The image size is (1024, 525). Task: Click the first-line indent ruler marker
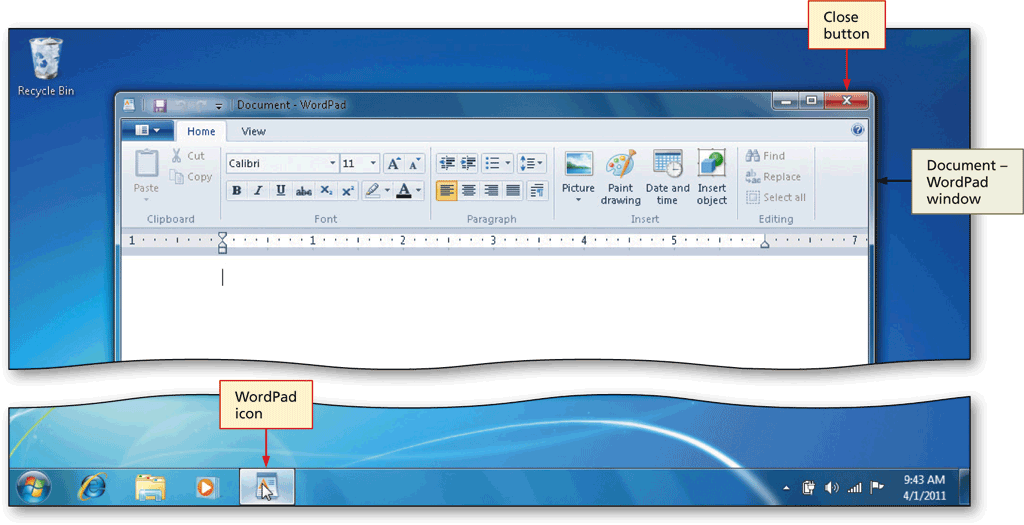coord(223,235)
